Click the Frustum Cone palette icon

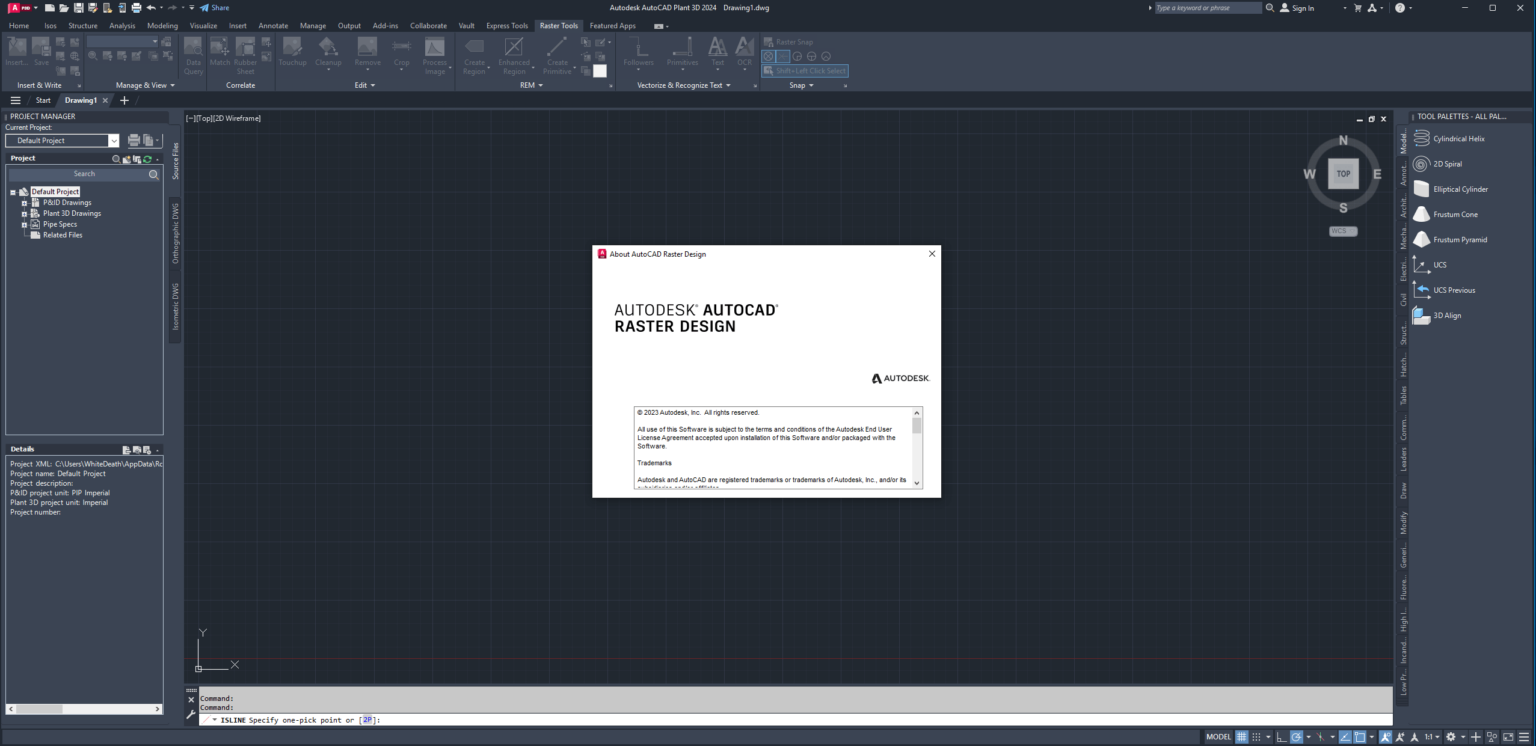point(1421,214)
